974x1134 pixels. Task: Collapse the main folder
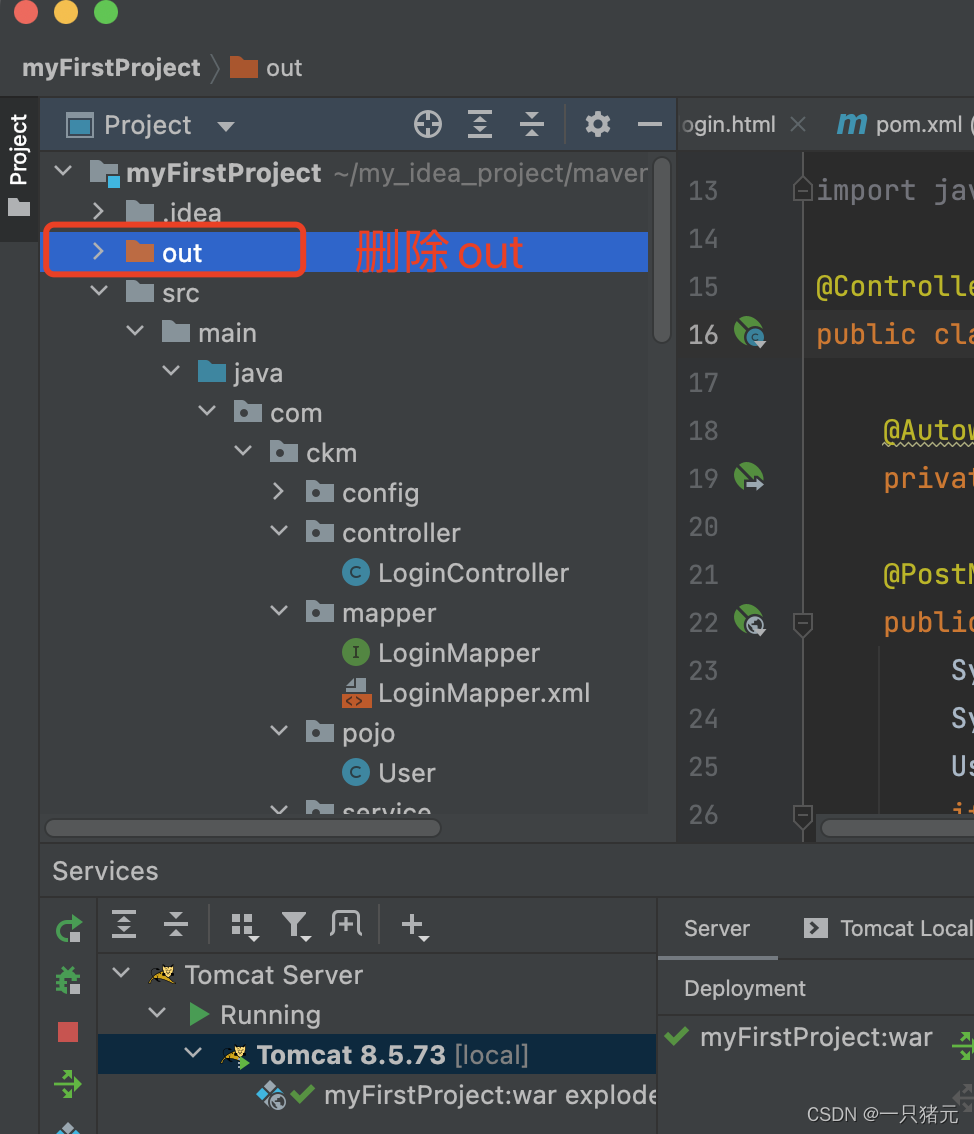(x=135, y=331)
